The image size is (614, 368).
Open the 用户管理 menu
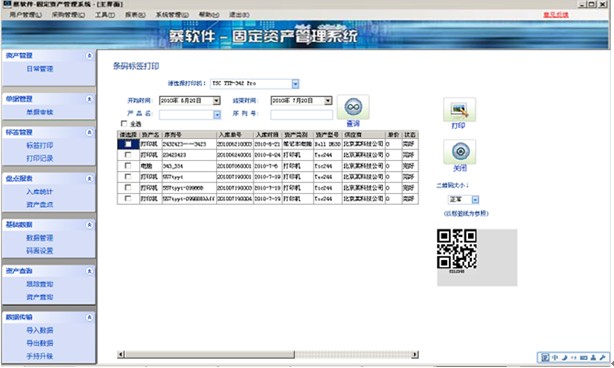25,15
